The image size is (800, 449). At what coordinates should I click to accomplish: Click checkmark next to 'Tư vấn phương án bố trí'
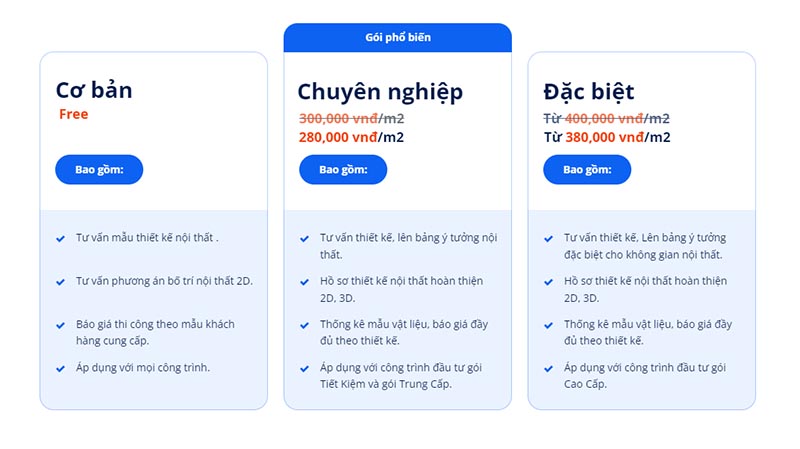tap(62, 282)
